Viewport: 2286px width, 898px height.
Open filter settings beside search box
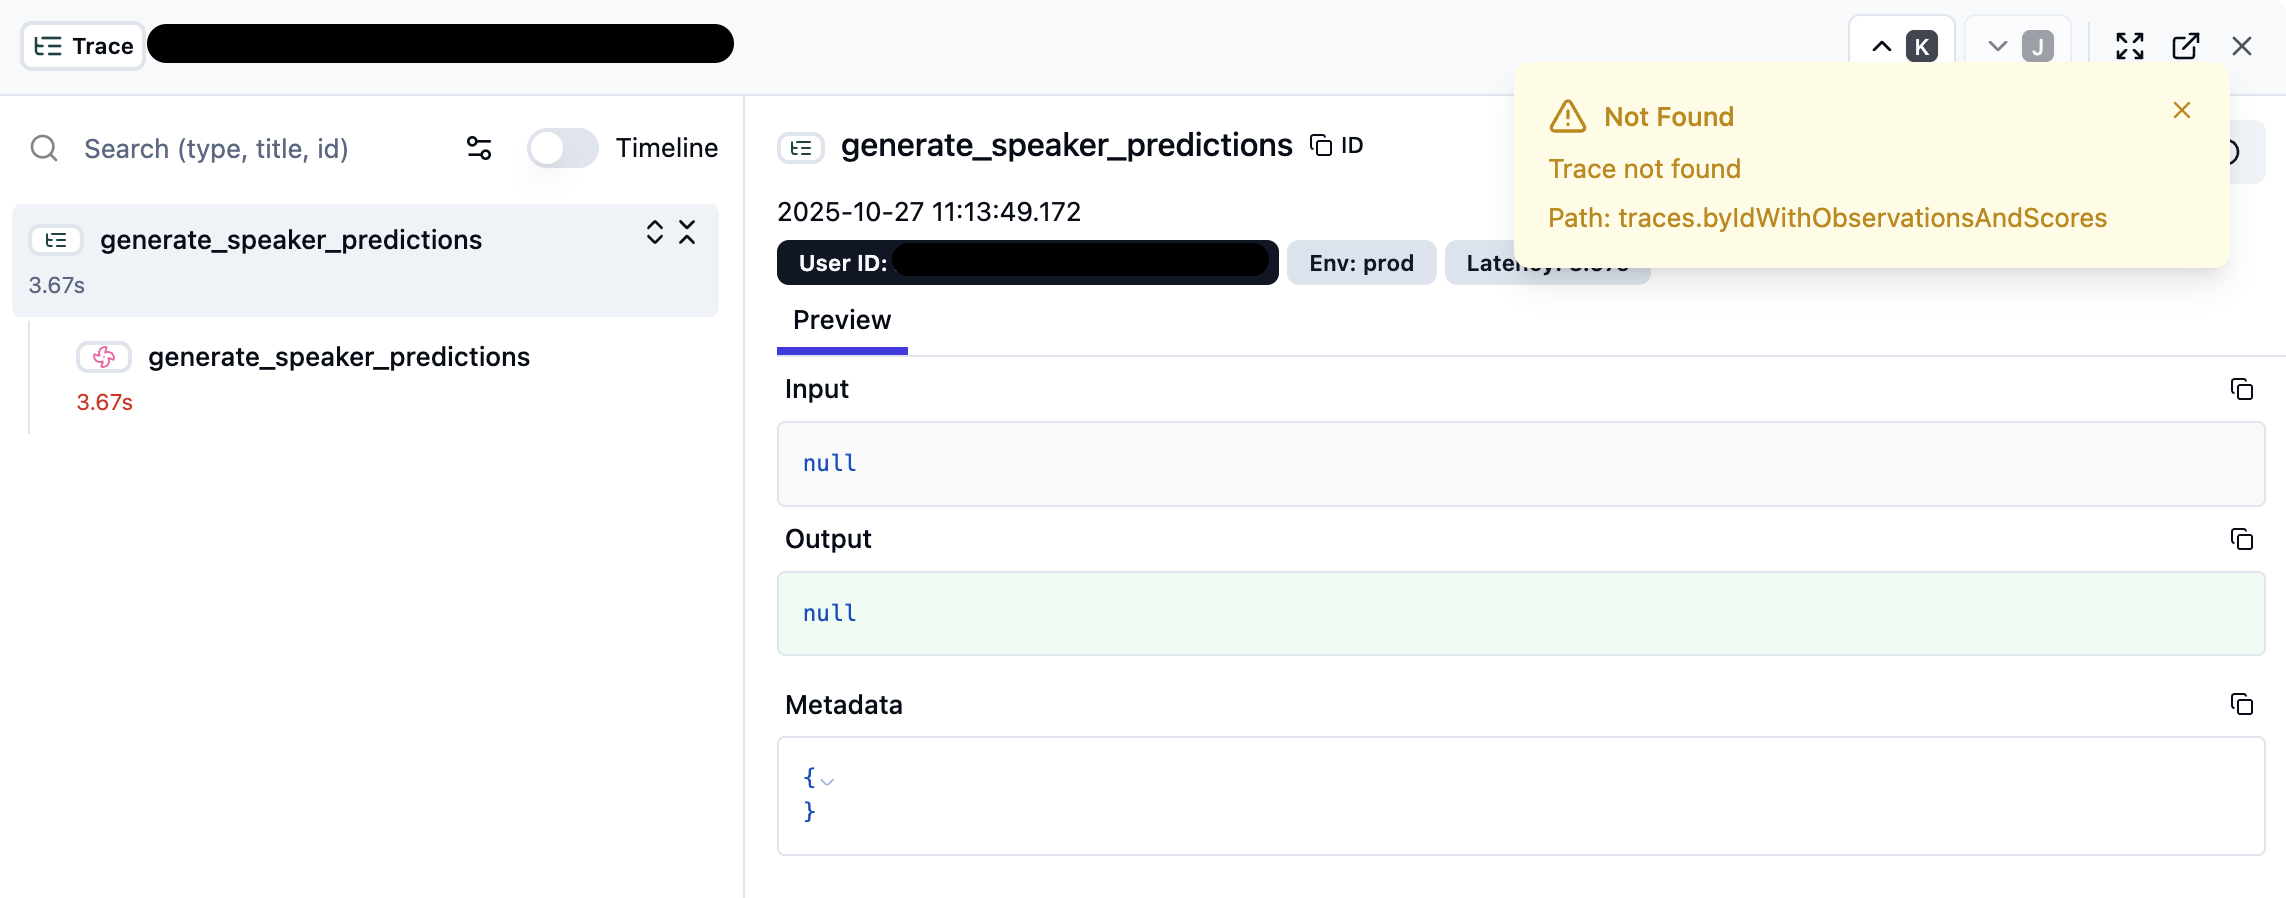479,148
